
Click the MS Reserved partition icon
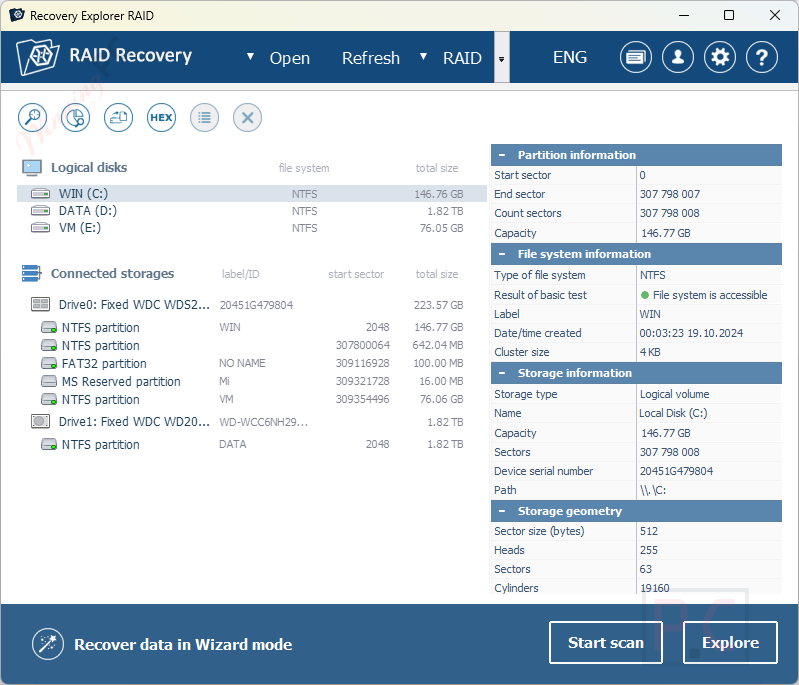[49, 381]
